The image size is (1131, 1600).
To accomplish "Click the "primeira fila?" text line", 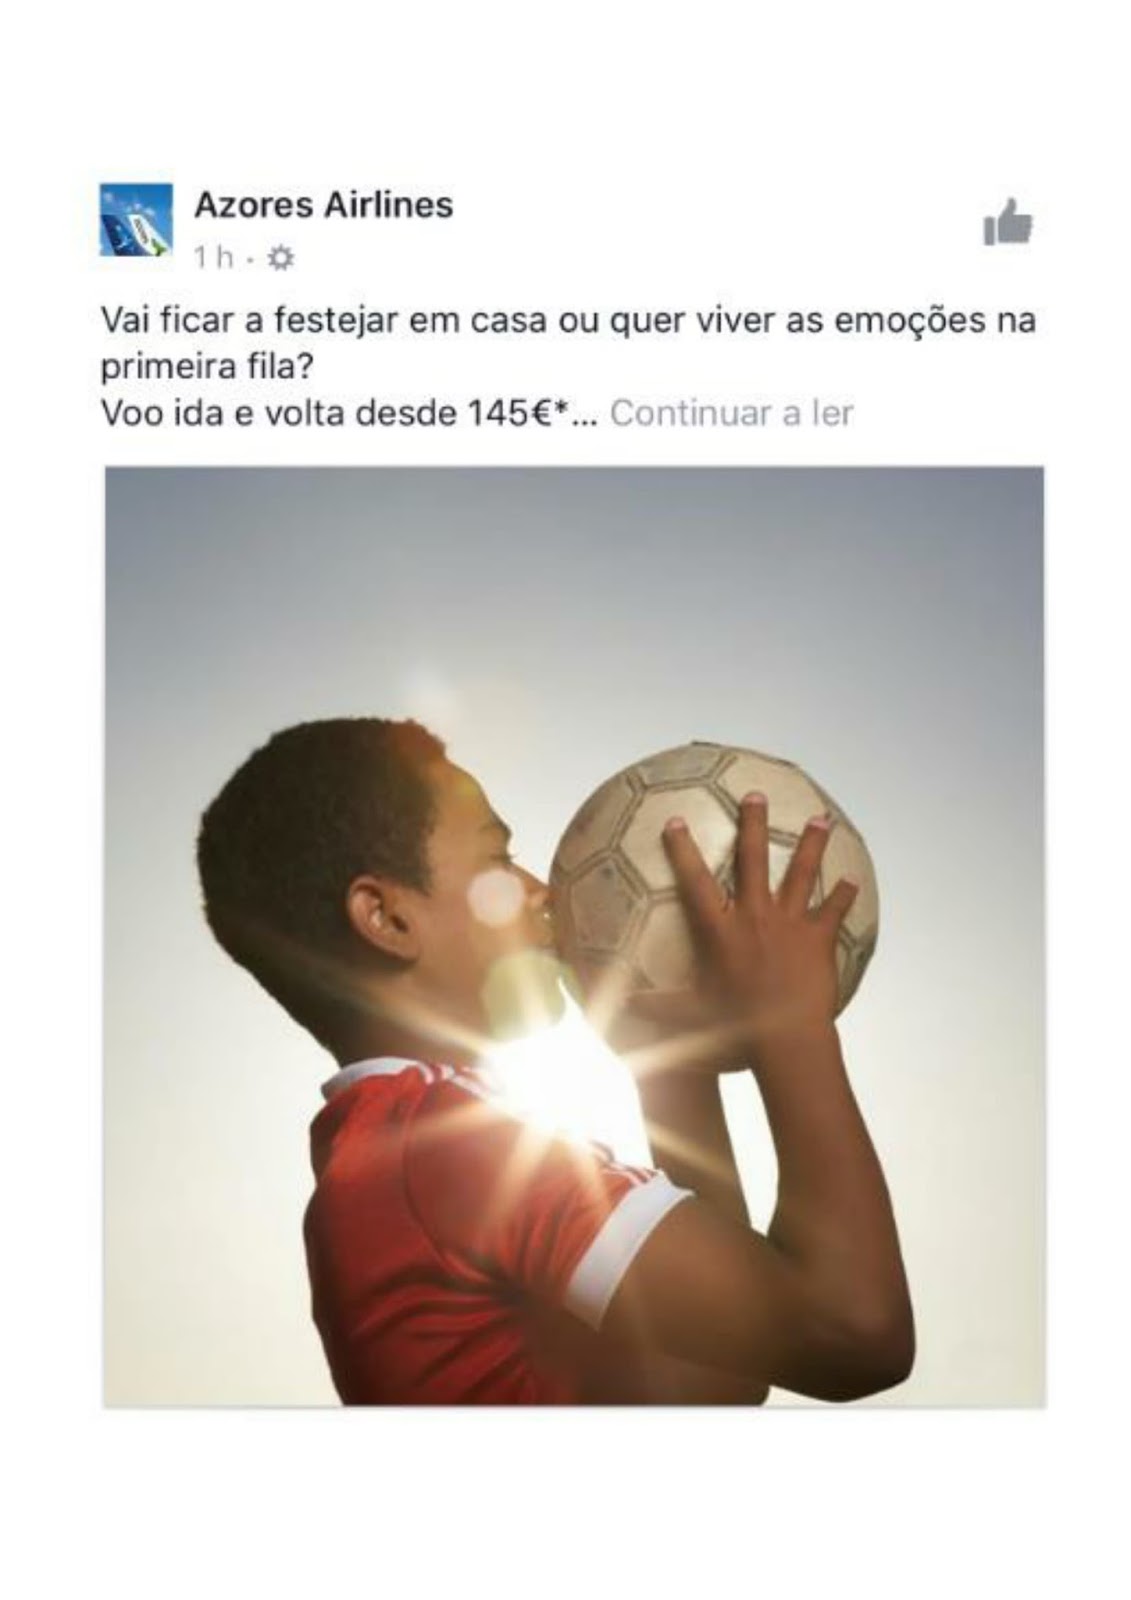I will [x=207, y=368].
